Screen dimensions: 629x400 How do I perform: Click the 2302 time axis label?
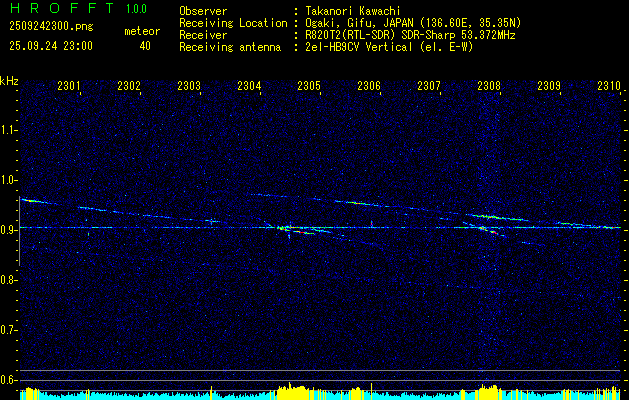click(129, 86)
